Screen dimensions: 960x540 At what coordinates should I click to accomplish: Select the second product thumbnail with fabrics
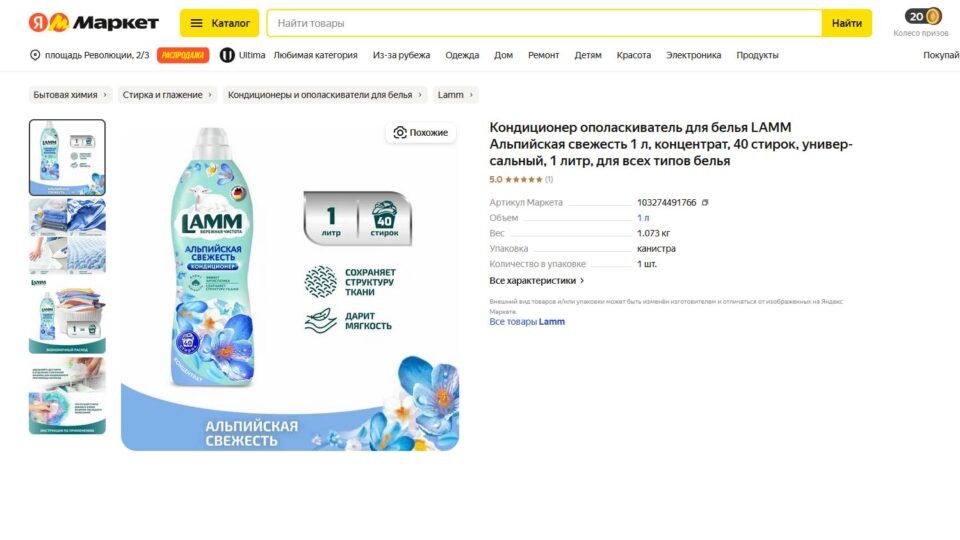pos(67,236)
